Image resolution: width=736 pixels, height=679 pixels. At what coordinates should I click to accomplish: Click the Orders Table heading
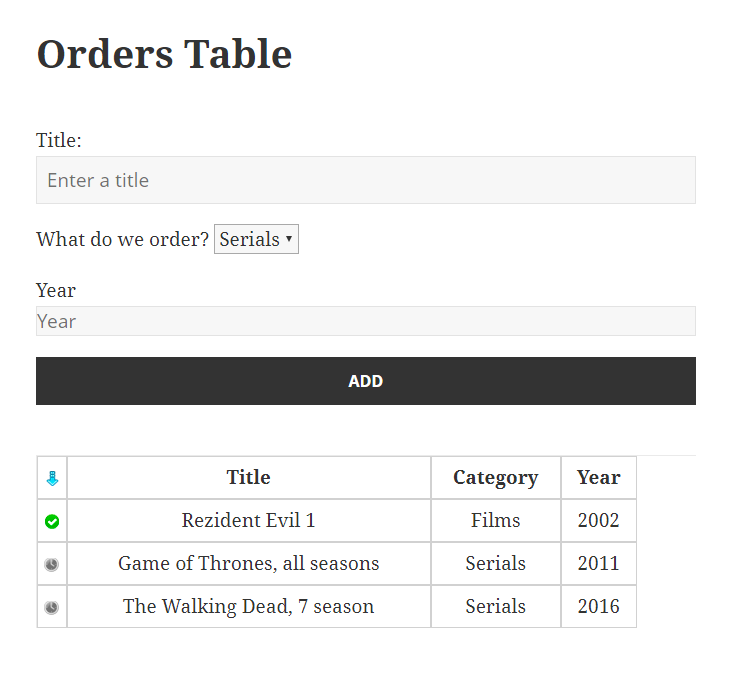164,54
